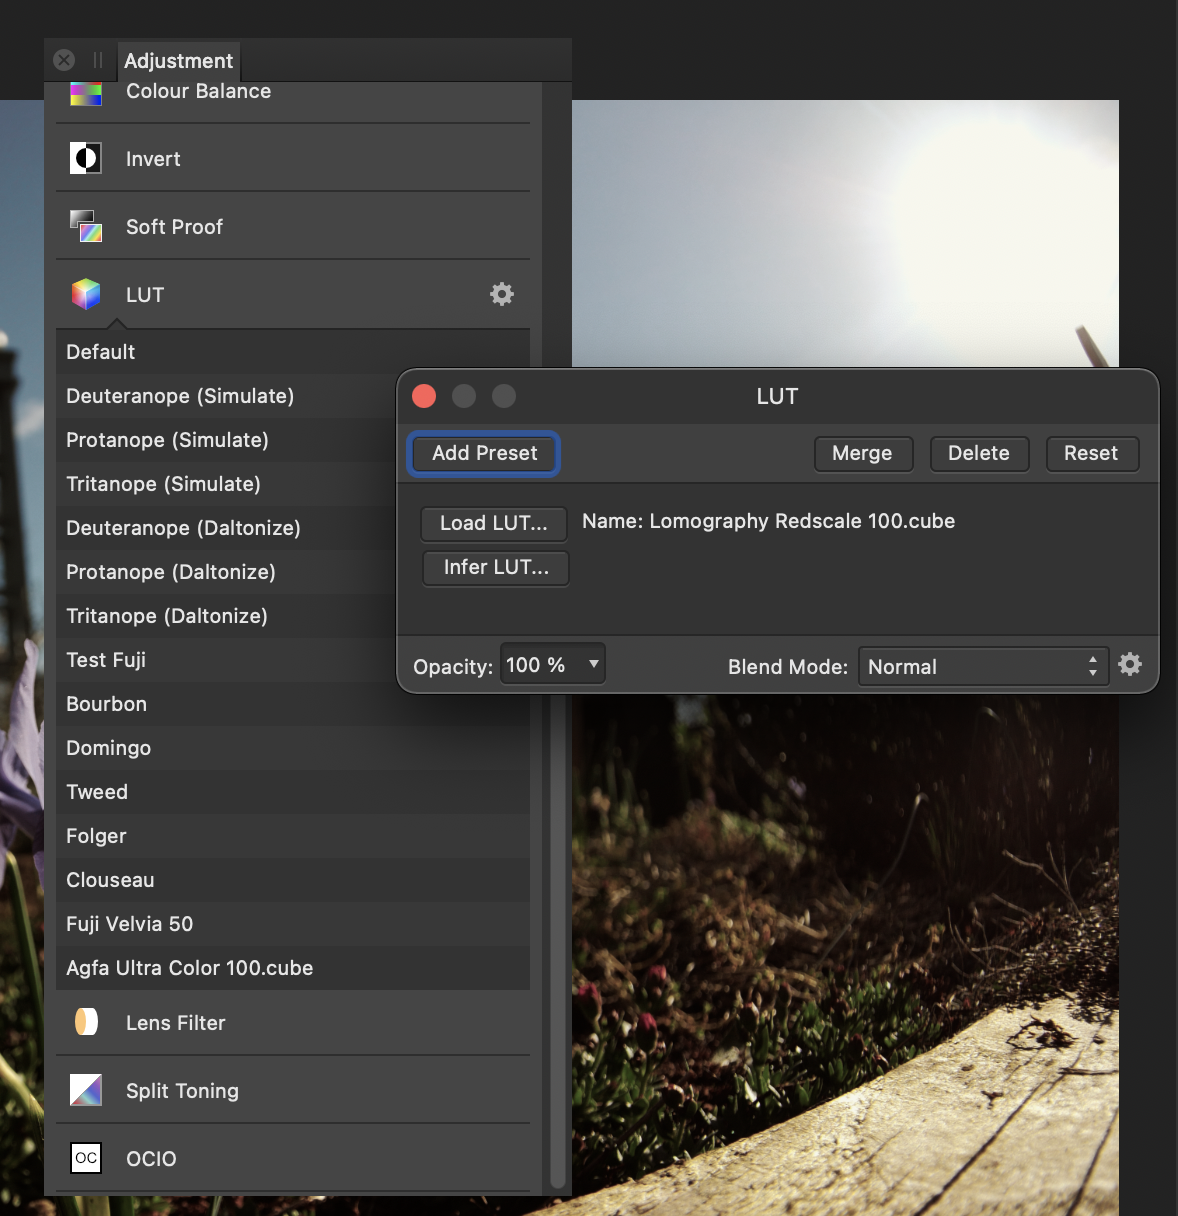Apply the Bourbon LUT preset
The image size is (1178, 1216).
293,704
